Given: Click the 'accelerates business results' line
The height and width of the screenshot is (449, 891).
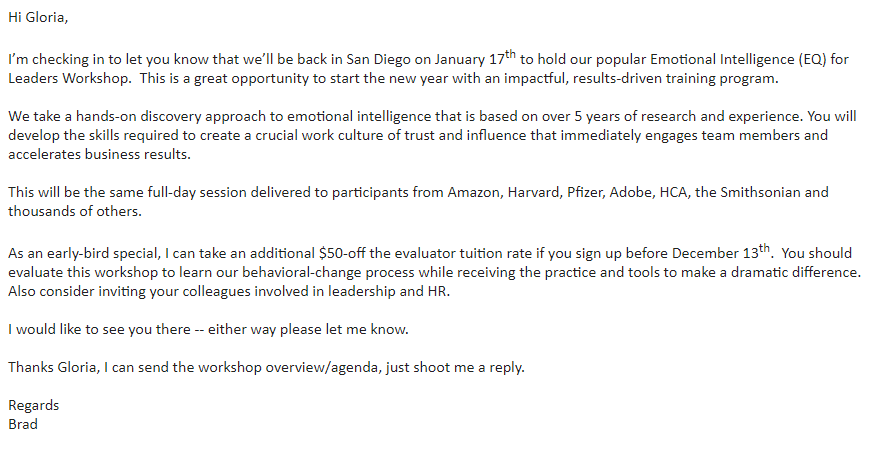Looking at the screenshot, I should pyautogui.click(x=98, y=155).
